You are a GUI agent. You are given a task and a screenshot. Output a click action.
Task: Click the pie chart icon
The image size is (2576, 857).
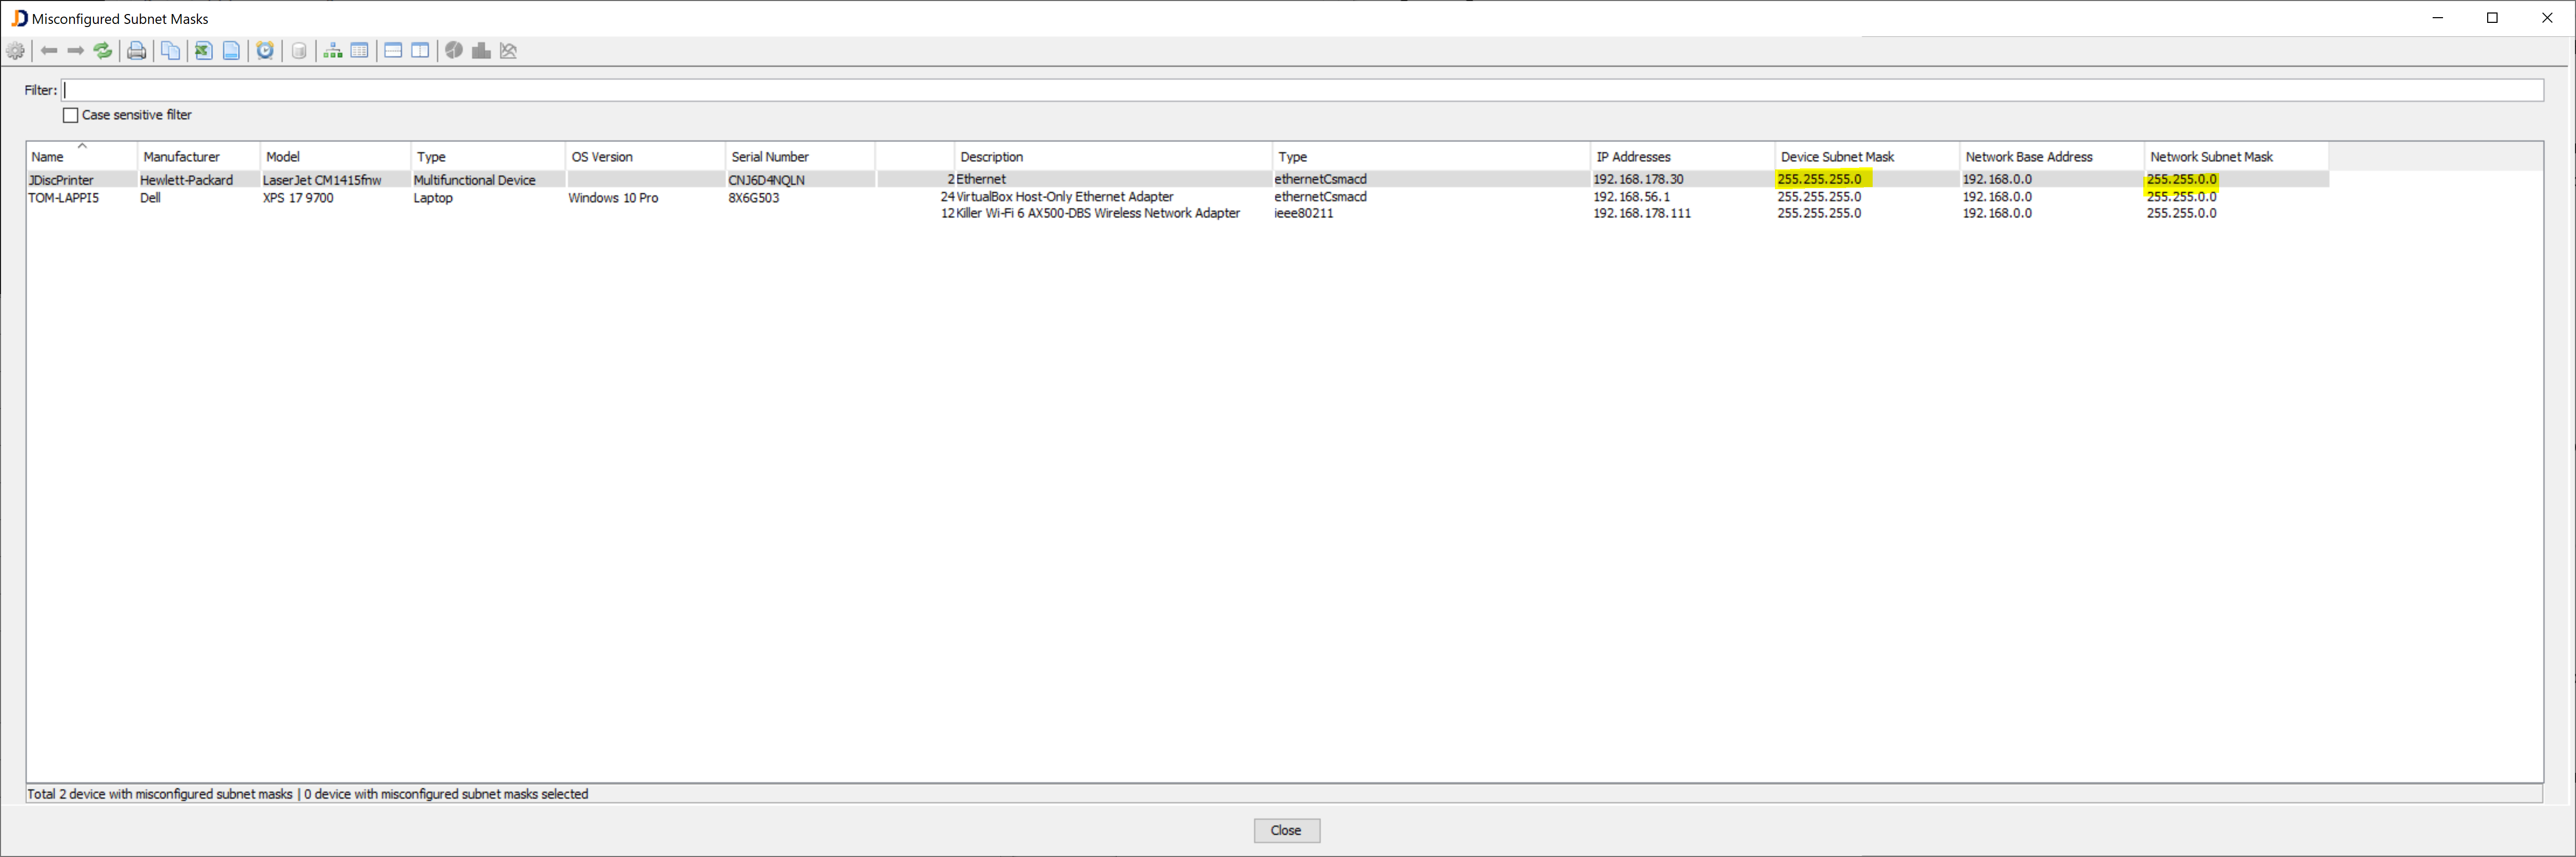click(454, 50)
